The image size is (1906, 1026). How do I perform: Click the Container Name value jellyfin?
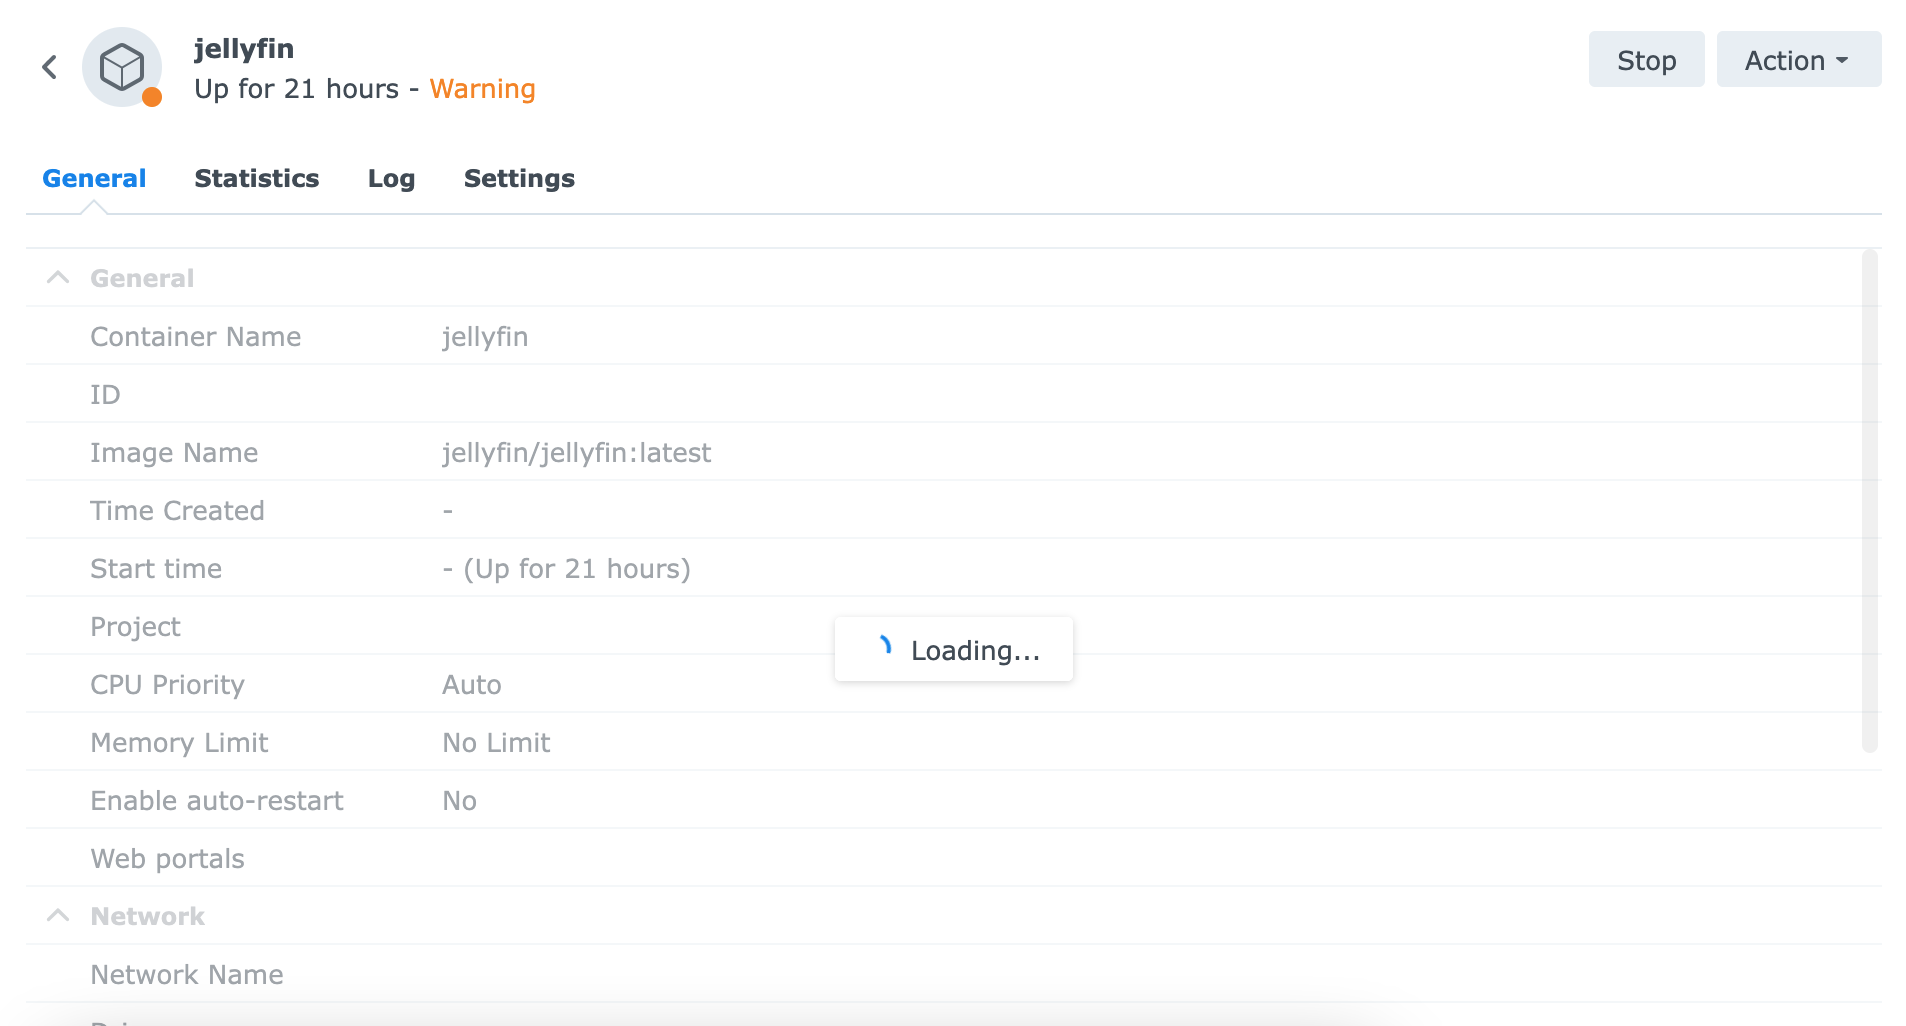[485, 337]
